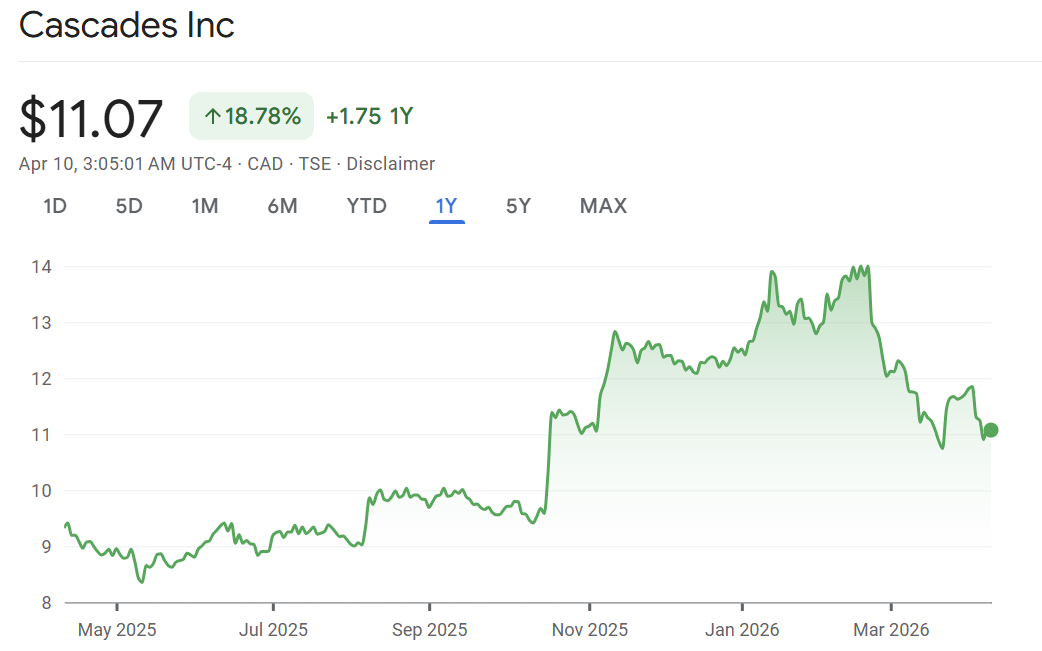Screen dimensions: 1042x651
Task: Click the Cascades Inc title
Action: tap(127, 25)
